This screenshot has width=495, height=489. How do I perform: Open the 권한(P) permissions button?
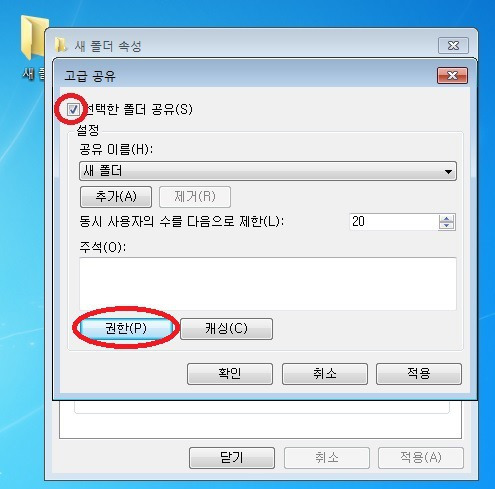pos(126,328)
